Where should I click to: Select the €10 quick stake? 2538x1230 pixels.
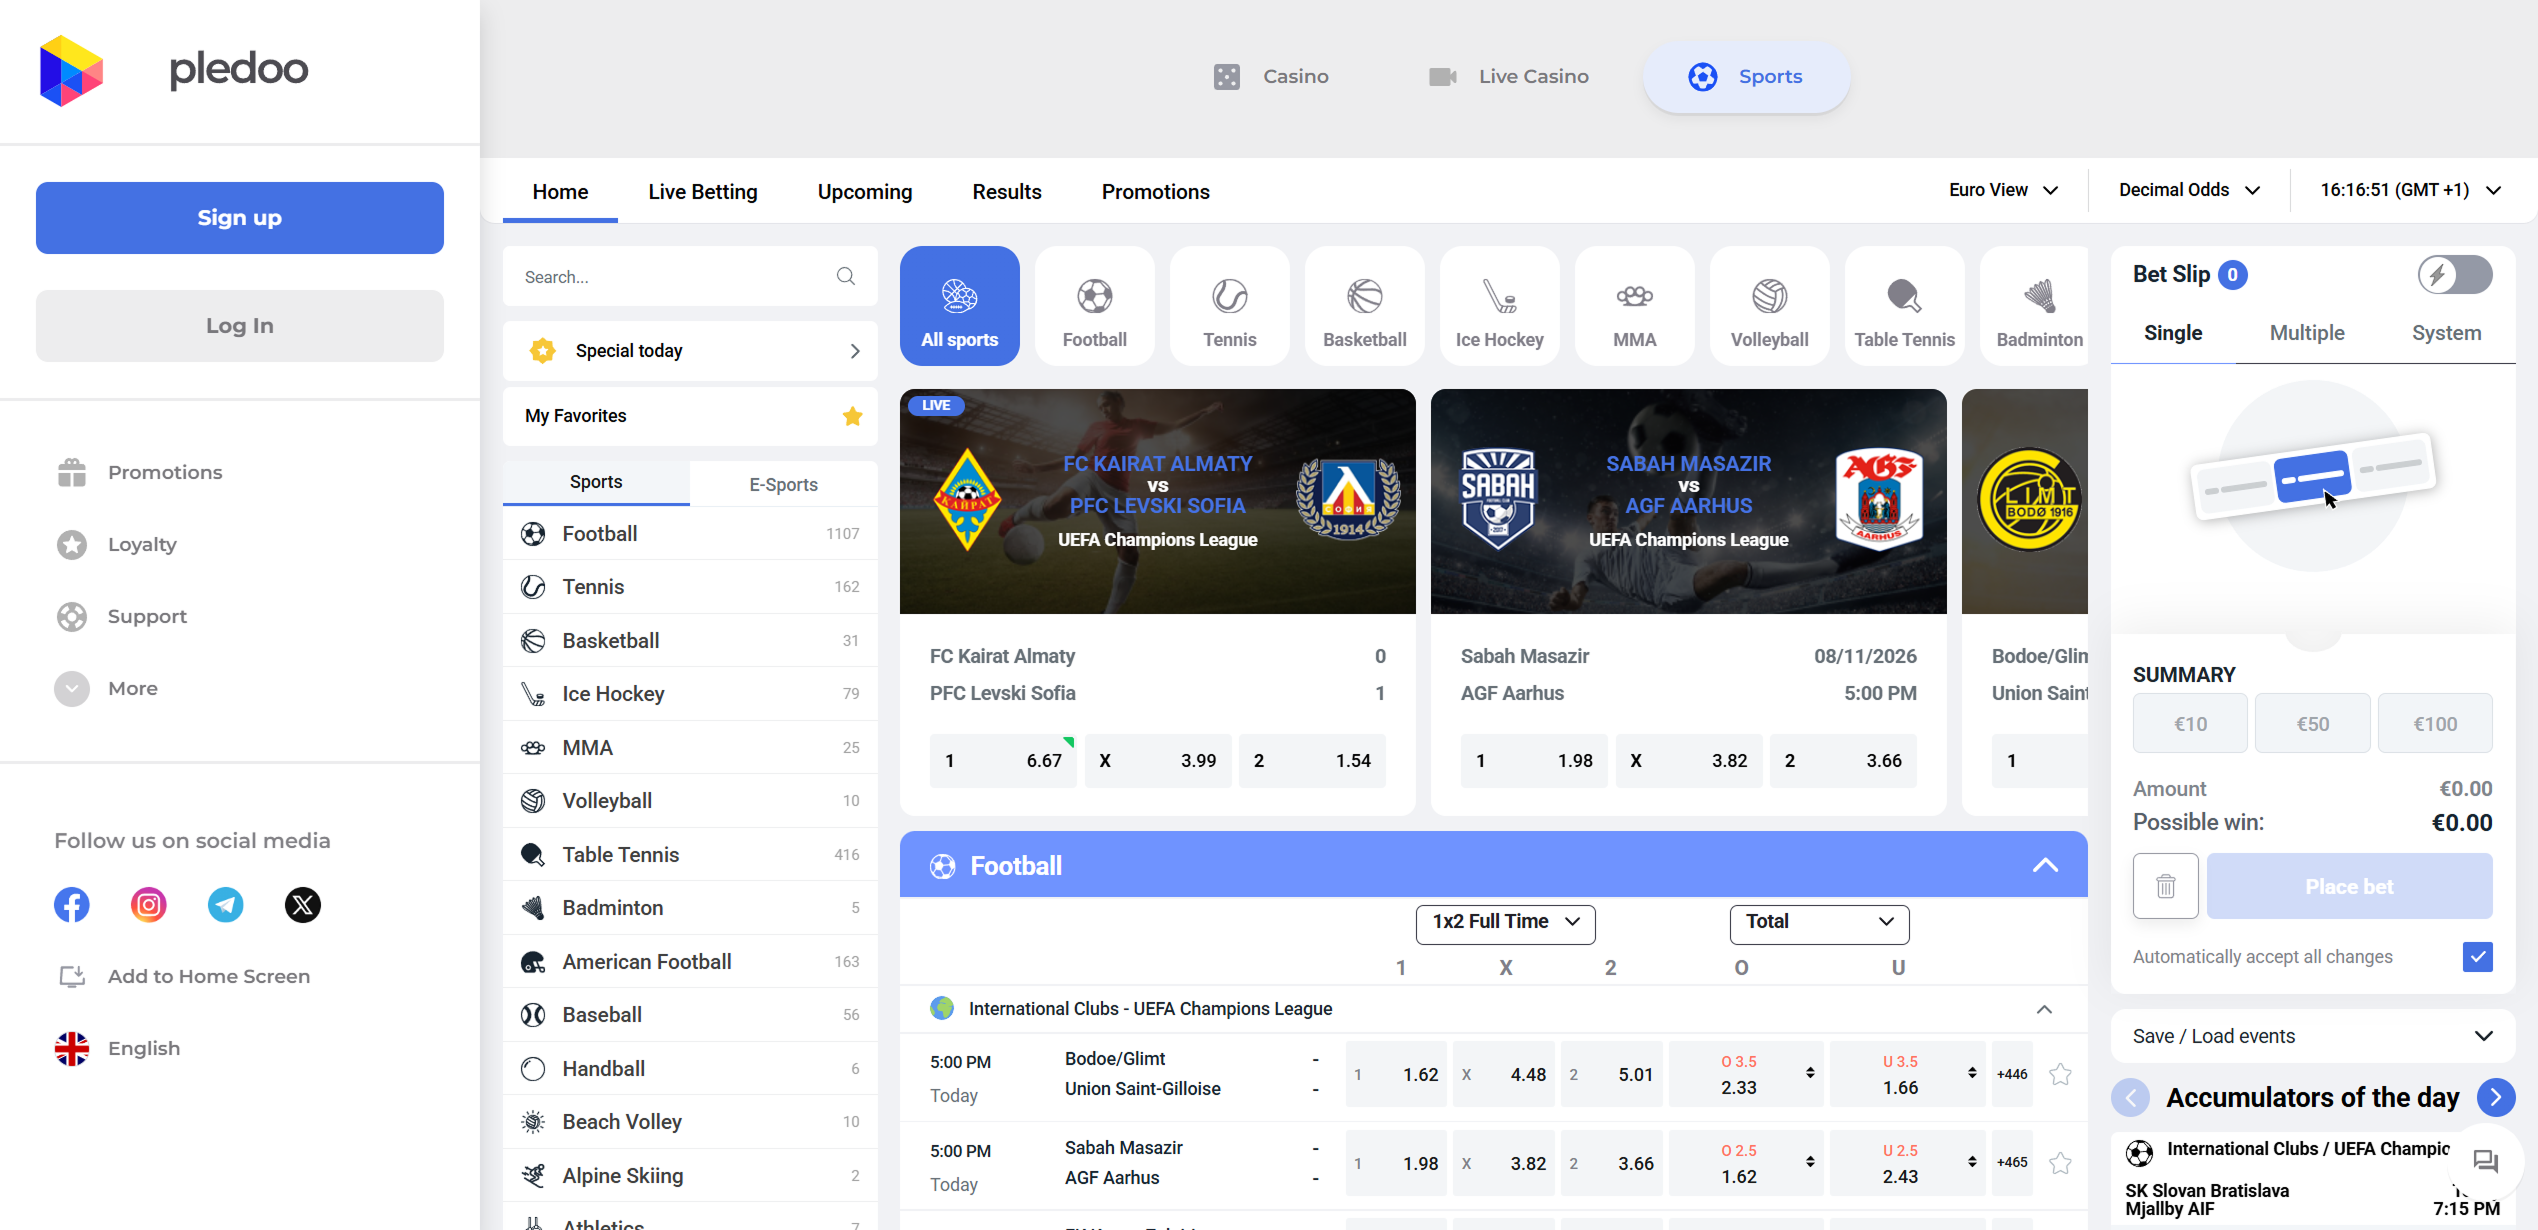coord(2190,723)
